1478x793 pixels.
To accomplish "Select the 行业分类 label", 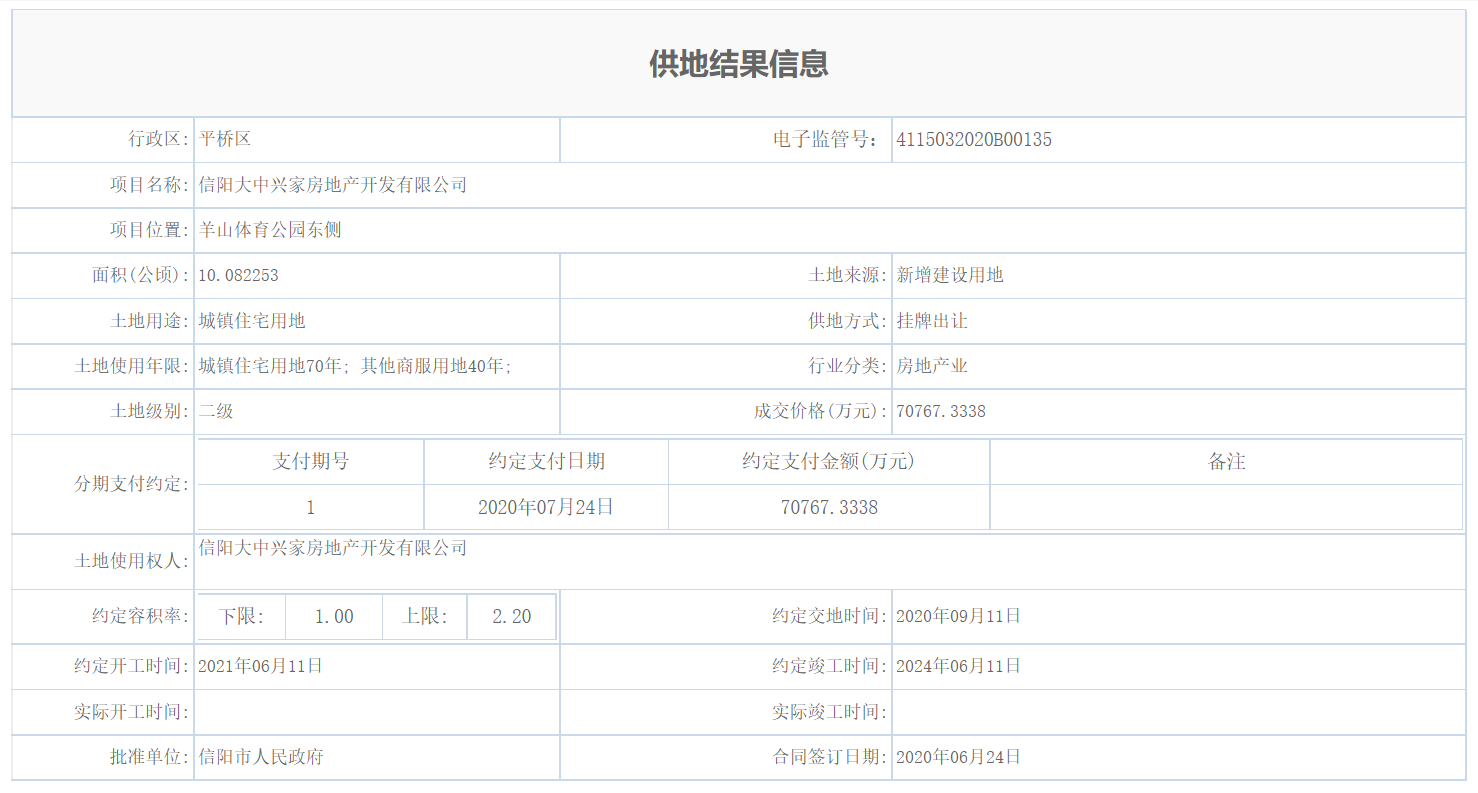I will (x=848, y=366).
